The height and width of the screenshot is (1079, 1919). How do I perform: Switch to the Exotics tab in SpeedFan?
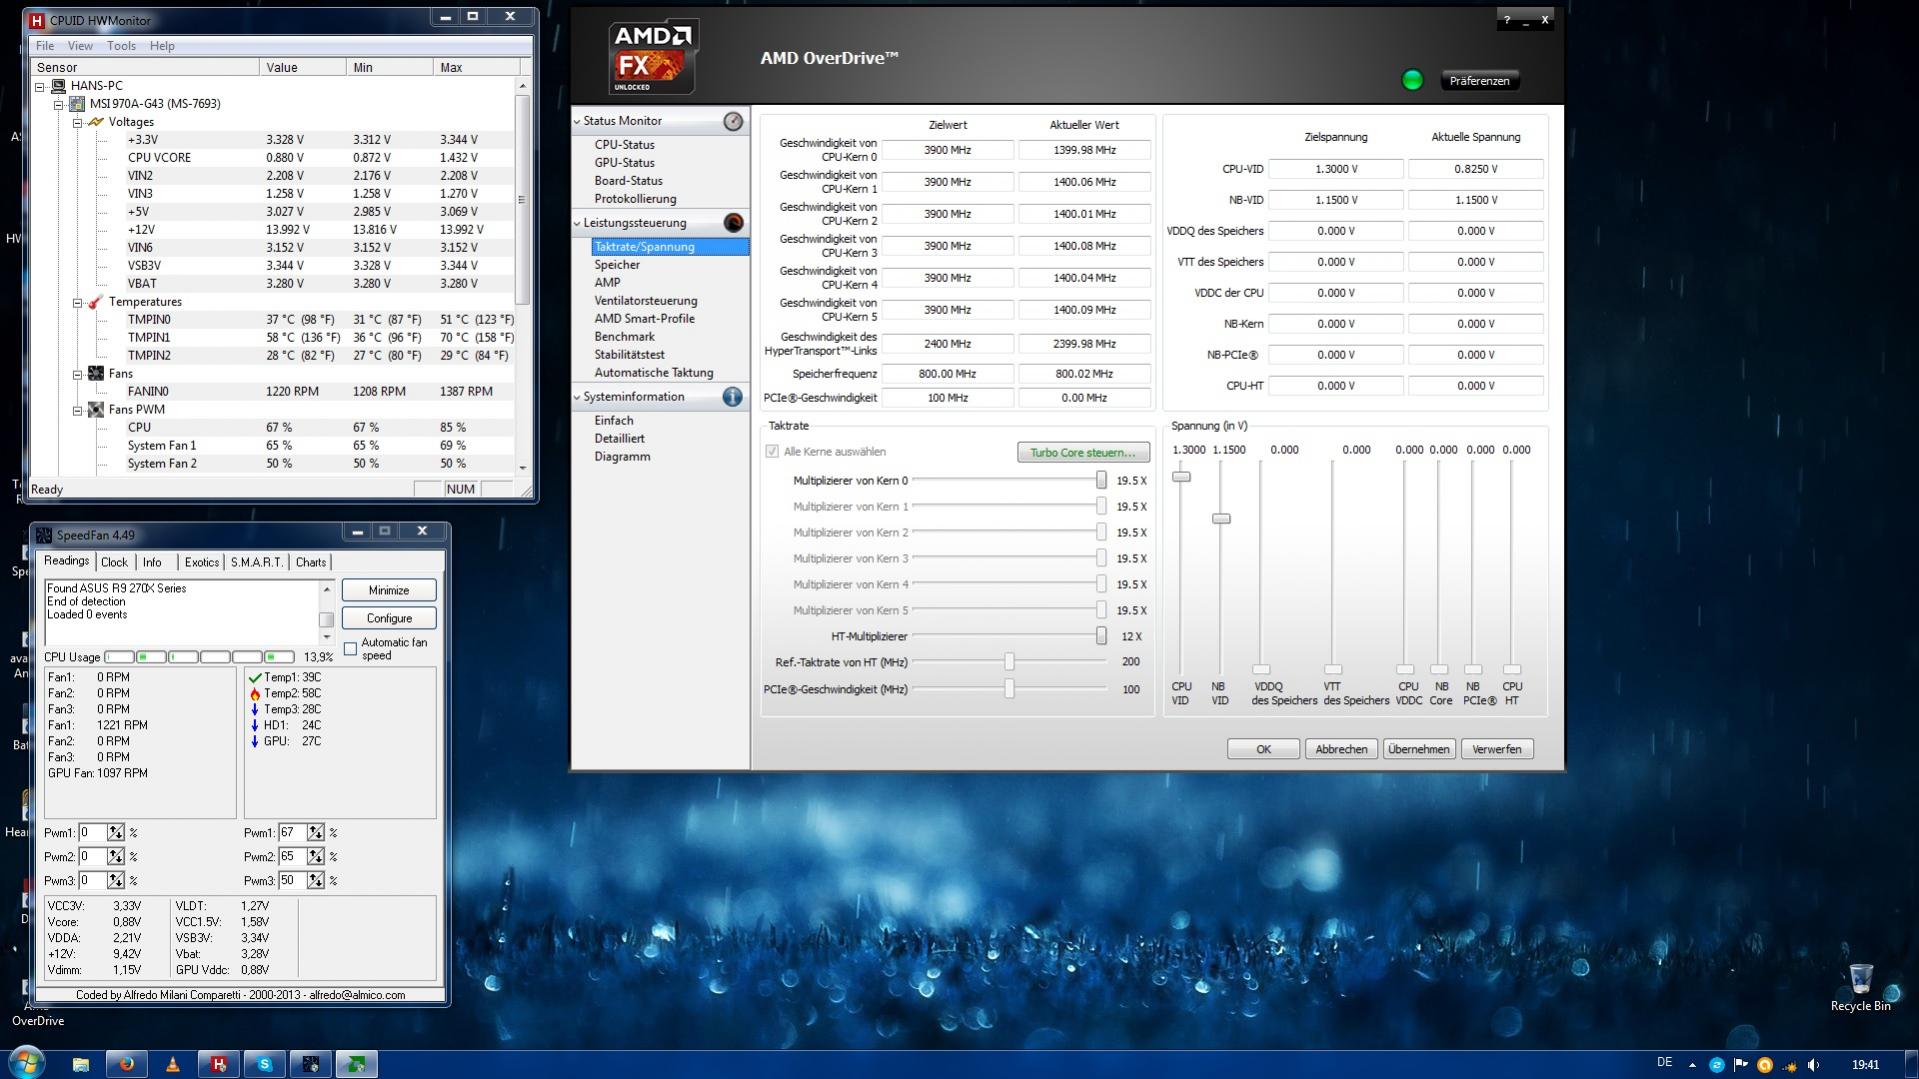coord(201,563)
